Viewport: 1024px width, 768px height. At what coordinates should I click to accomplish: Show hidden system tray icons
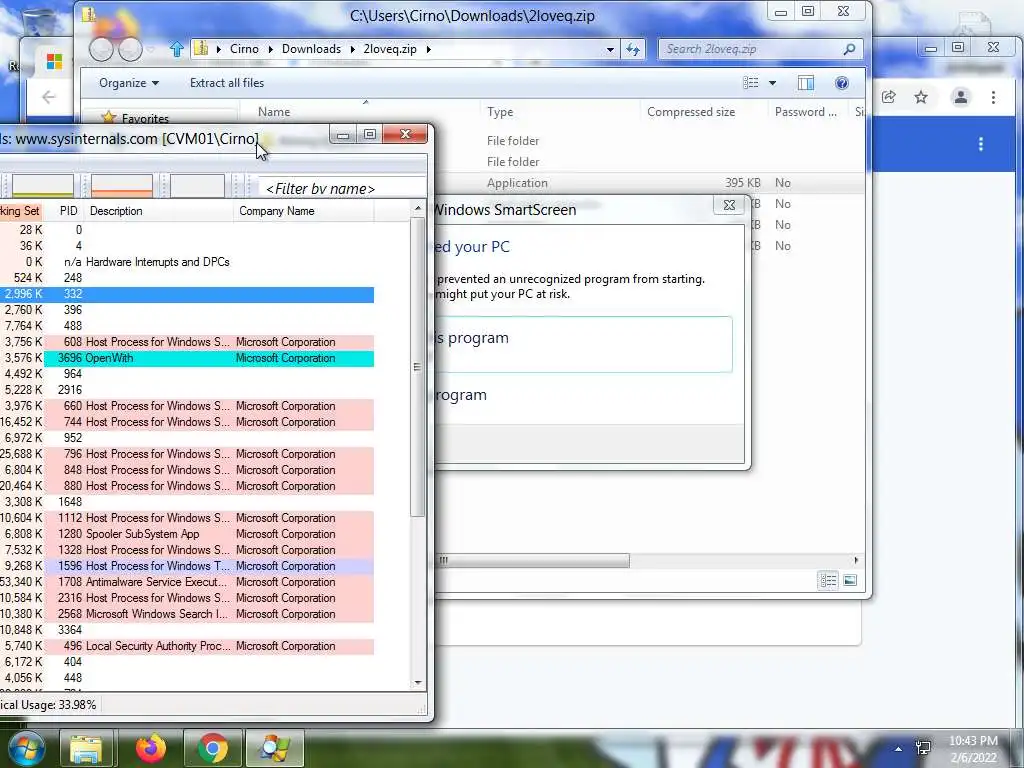click(899, 749)
